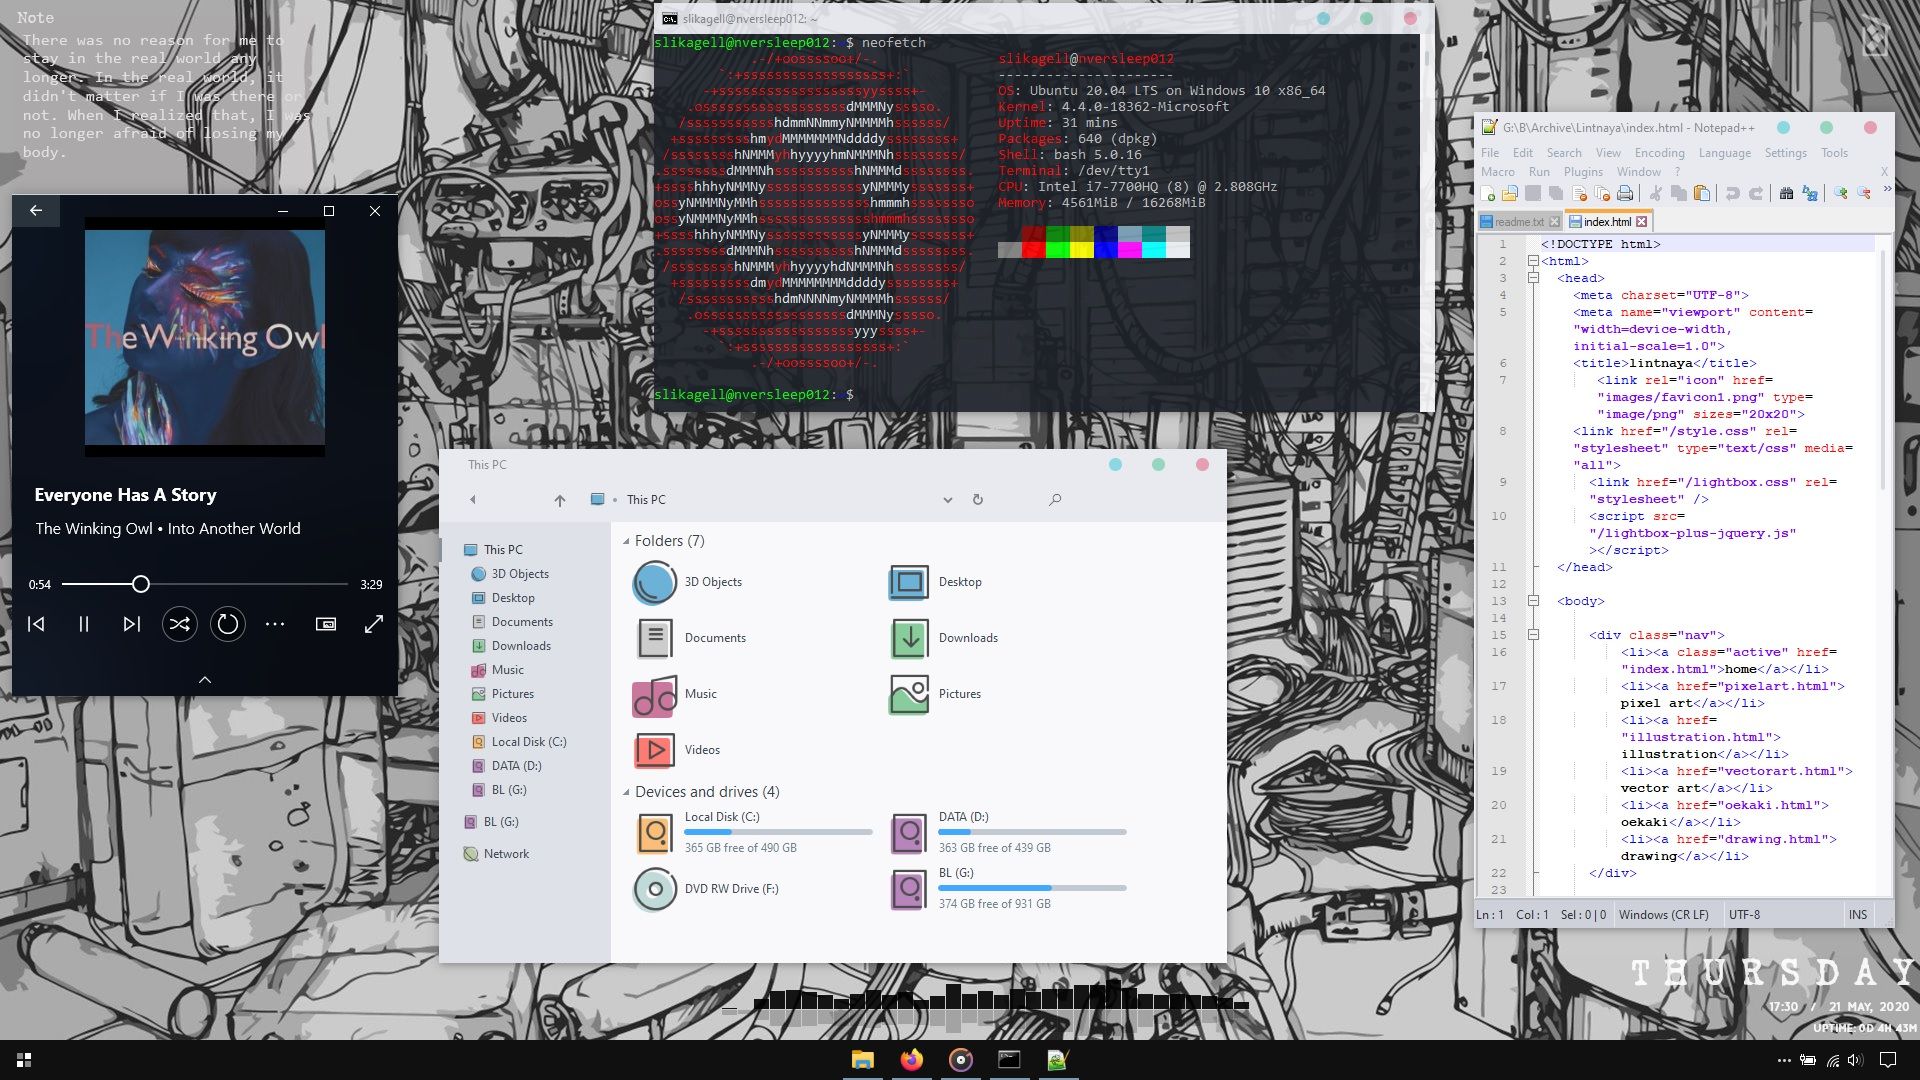Pause the current track

click(x=84, y=623)
